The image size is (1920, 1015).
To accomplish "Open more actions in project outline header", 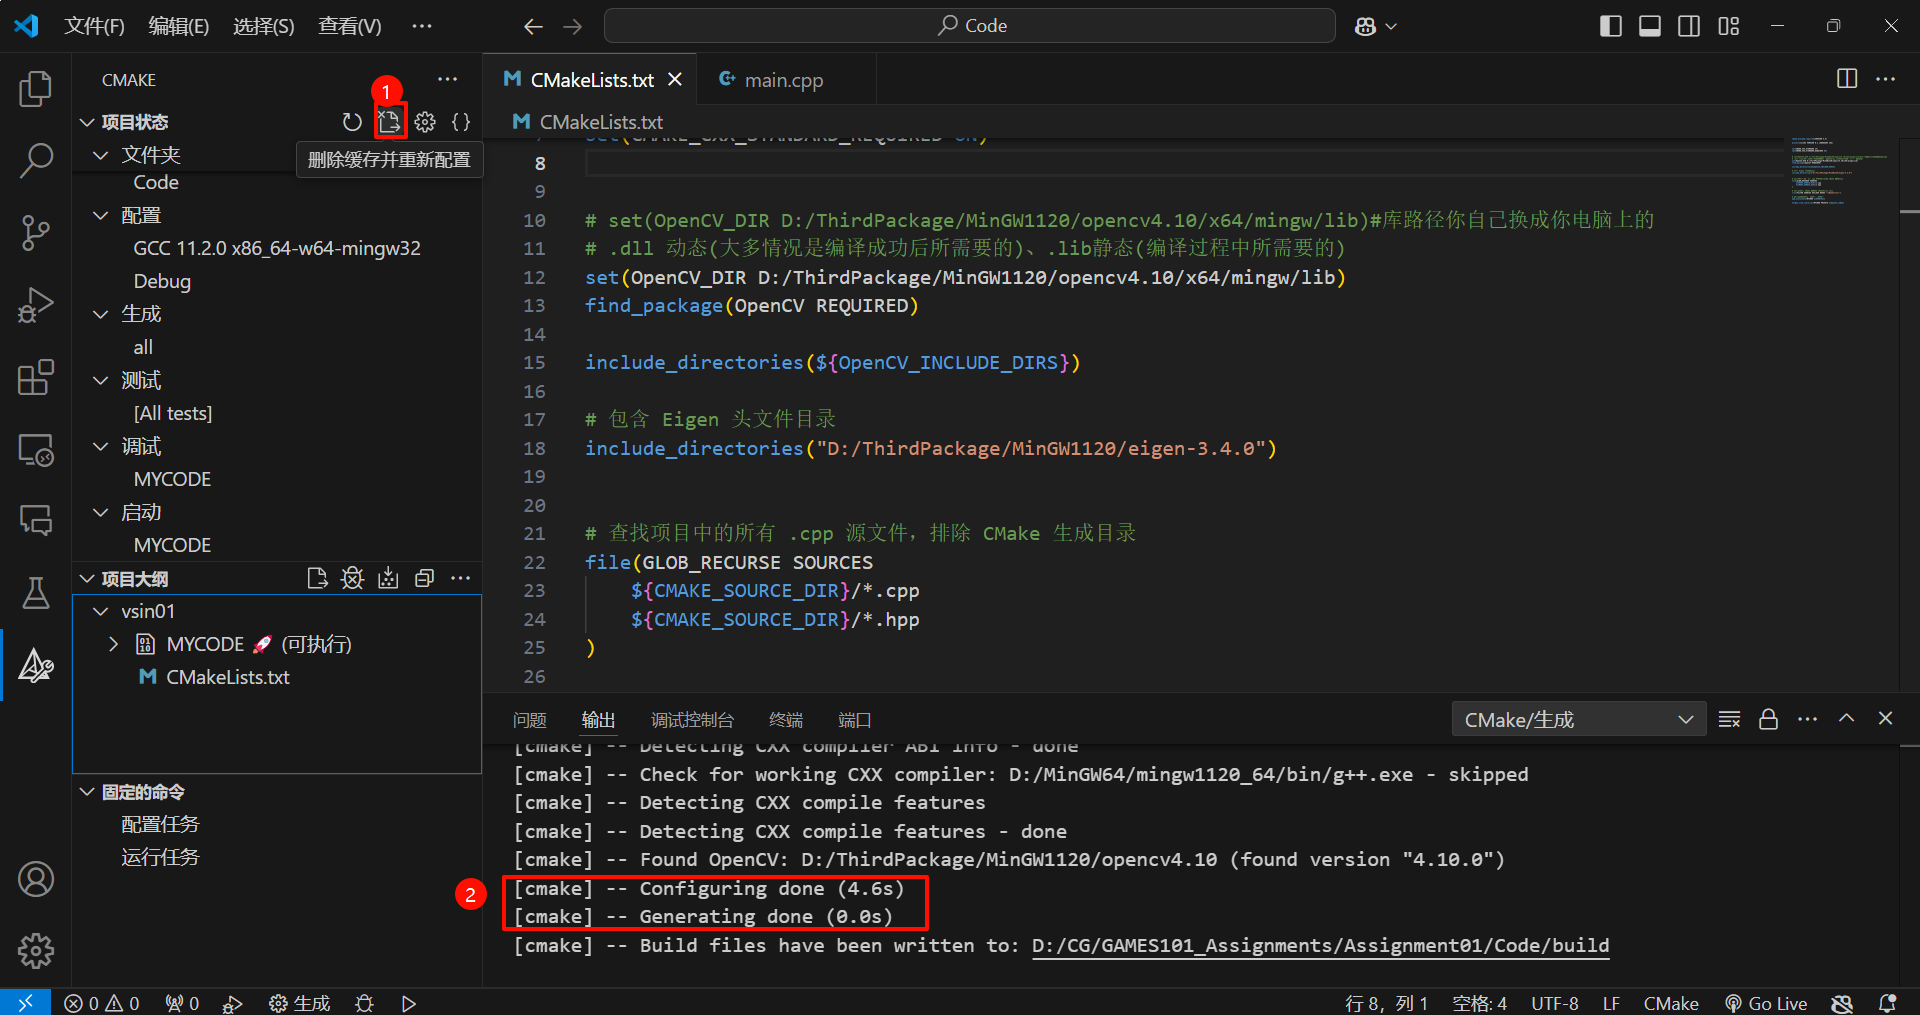I will click(x=460, y=578).
